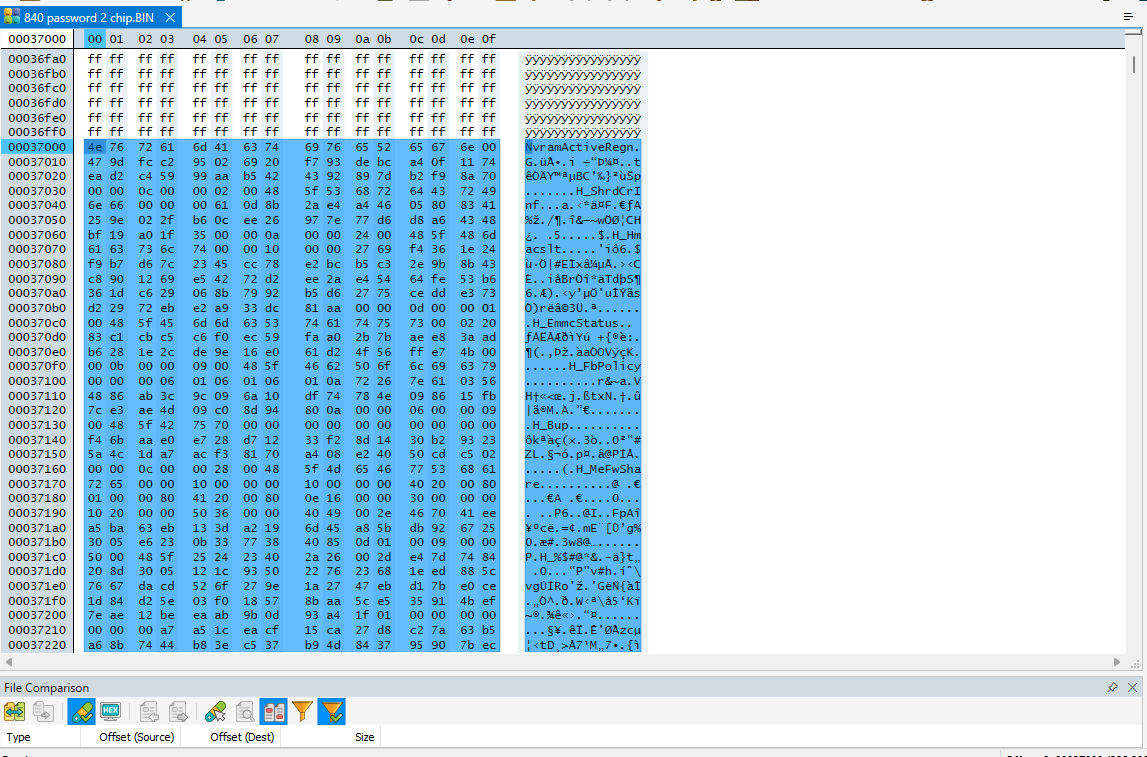Toggle the pill with checkmark icon
This screenshot has height=757, width=1147.
(x=81, y=711)
